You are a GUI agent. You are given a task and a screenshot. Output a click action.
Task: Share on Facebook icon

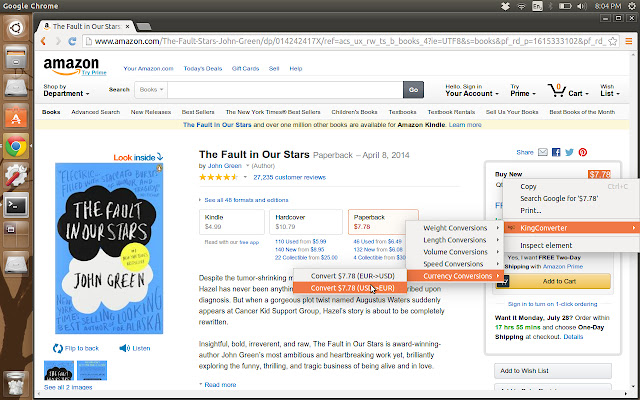(556, 152)
